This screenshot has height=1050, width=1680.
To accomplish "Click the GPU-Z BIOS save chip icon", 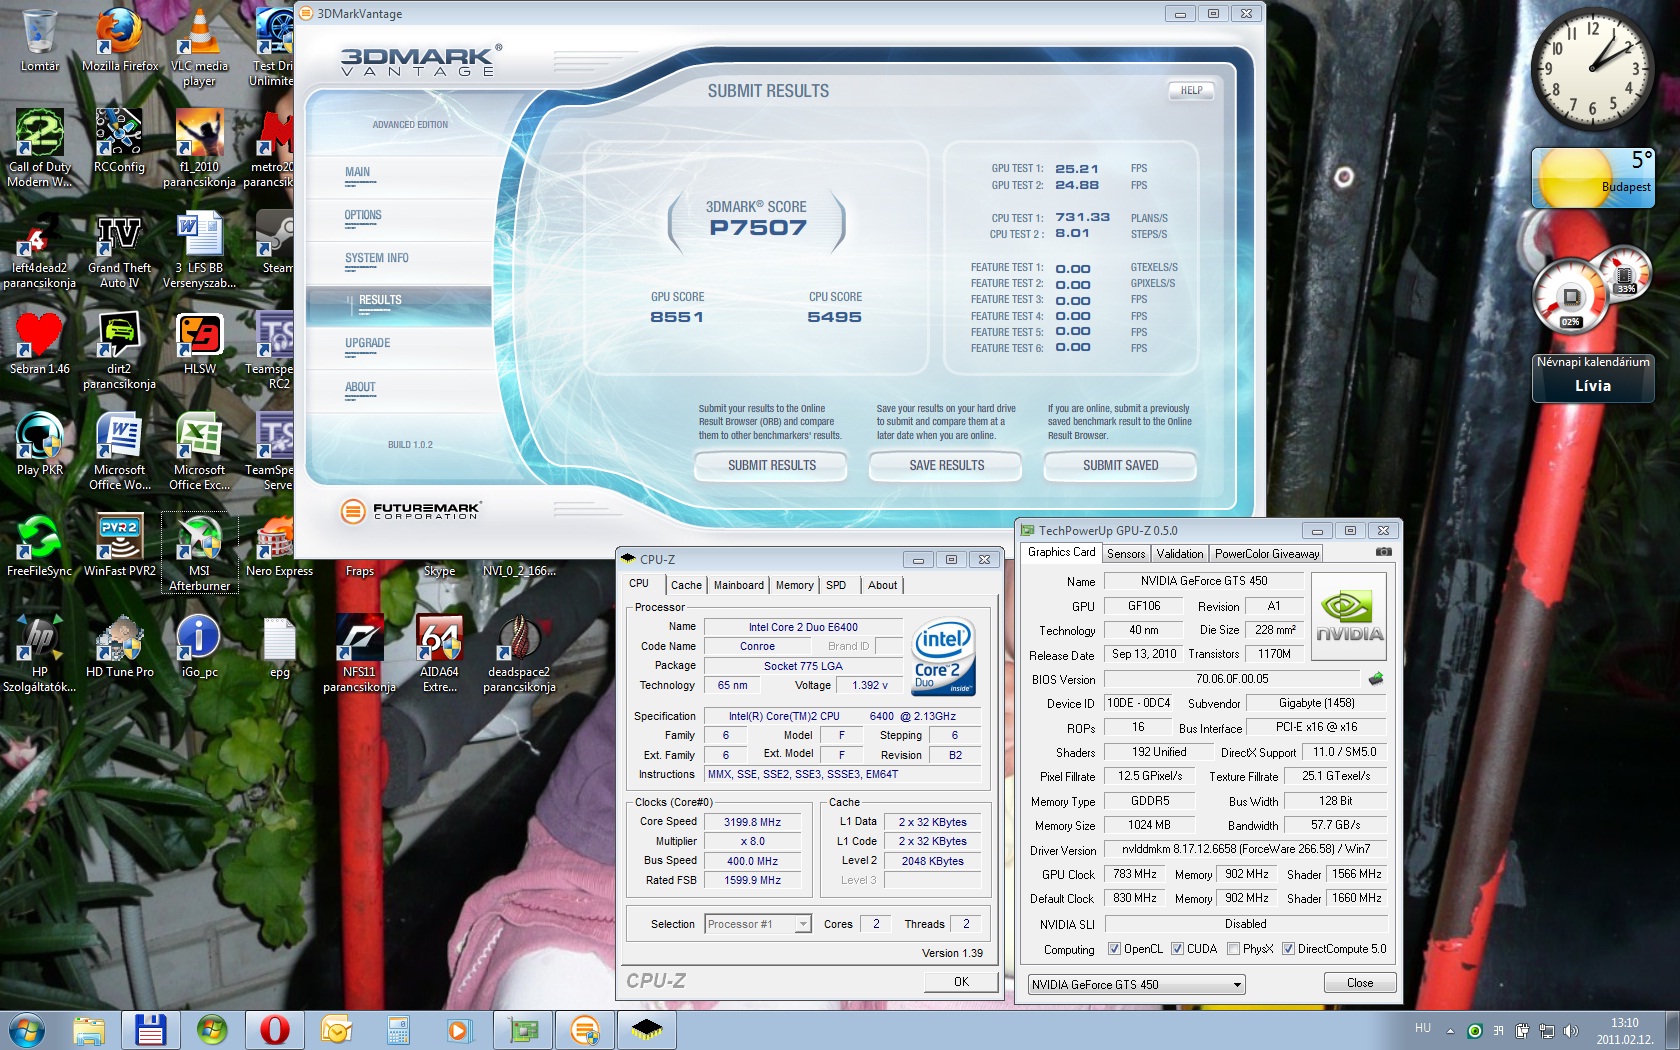I will pos(1376,679).
